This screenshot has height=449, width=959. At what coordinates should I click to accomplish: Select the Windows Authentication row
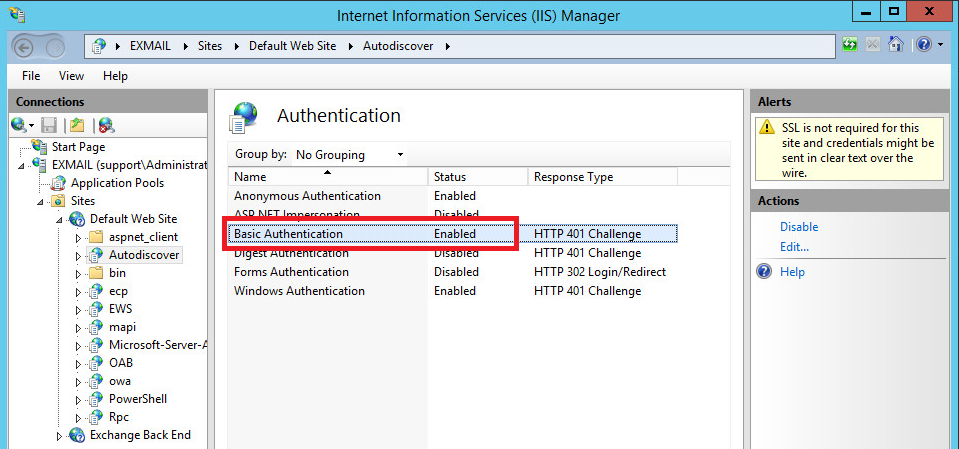(x=453, y=291)
